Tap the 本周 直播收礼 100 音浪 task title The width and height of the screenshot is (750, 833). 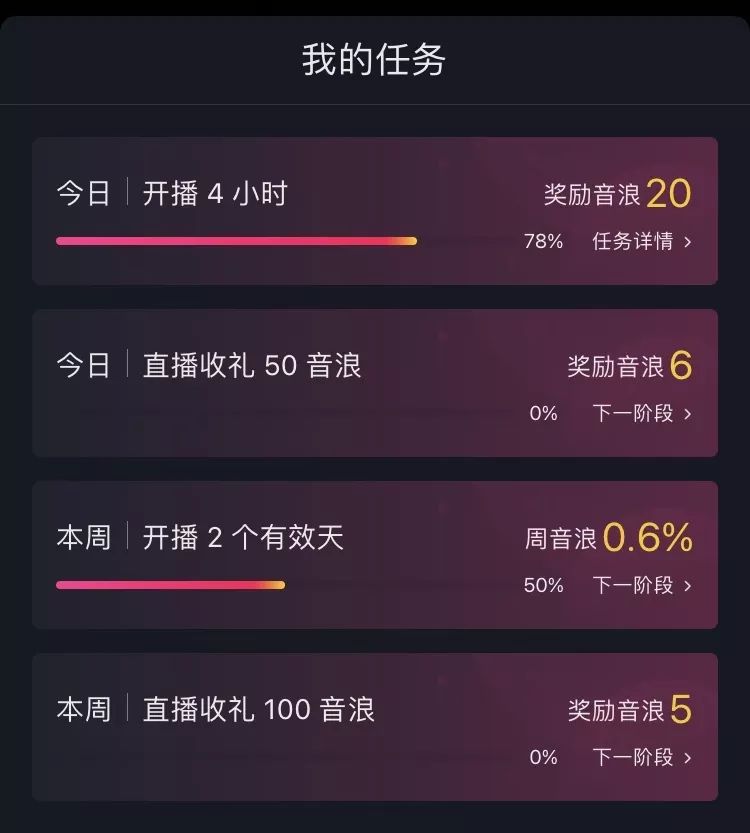pos(216,709)
